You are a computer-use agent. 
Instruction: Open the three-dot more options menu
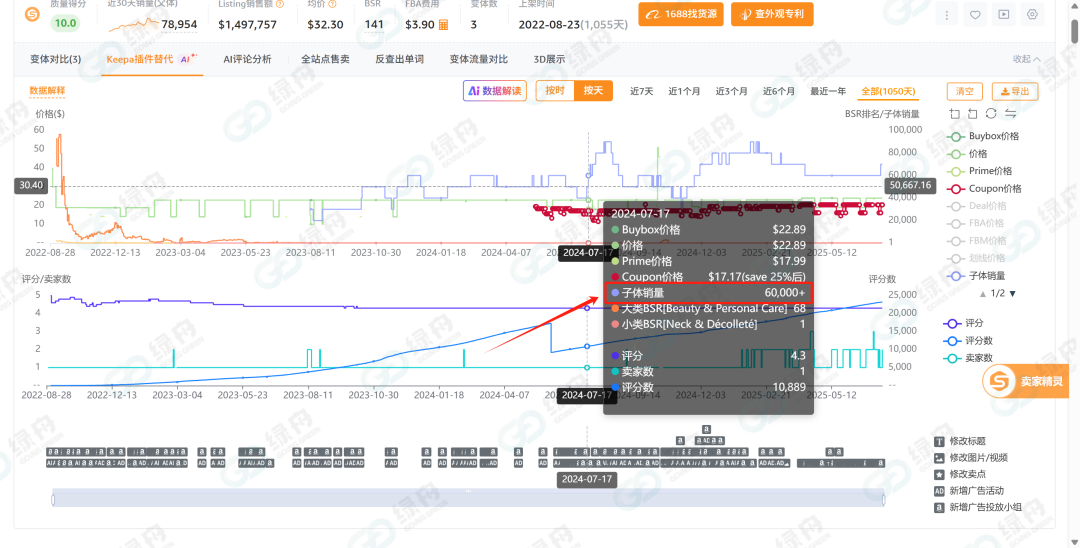click(x=946, y=14)
